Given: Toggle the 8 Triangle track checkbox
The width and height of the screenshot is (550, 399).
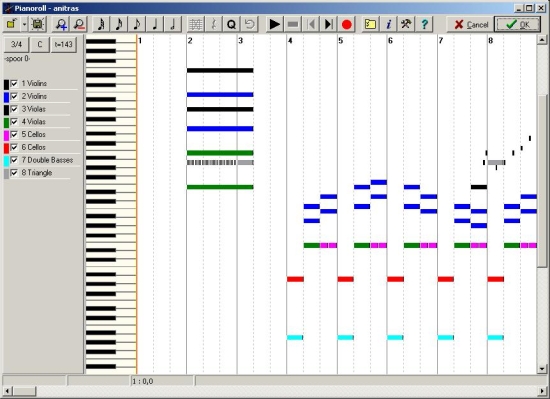Looking at the screenshot, I should (x=14, y=173).
